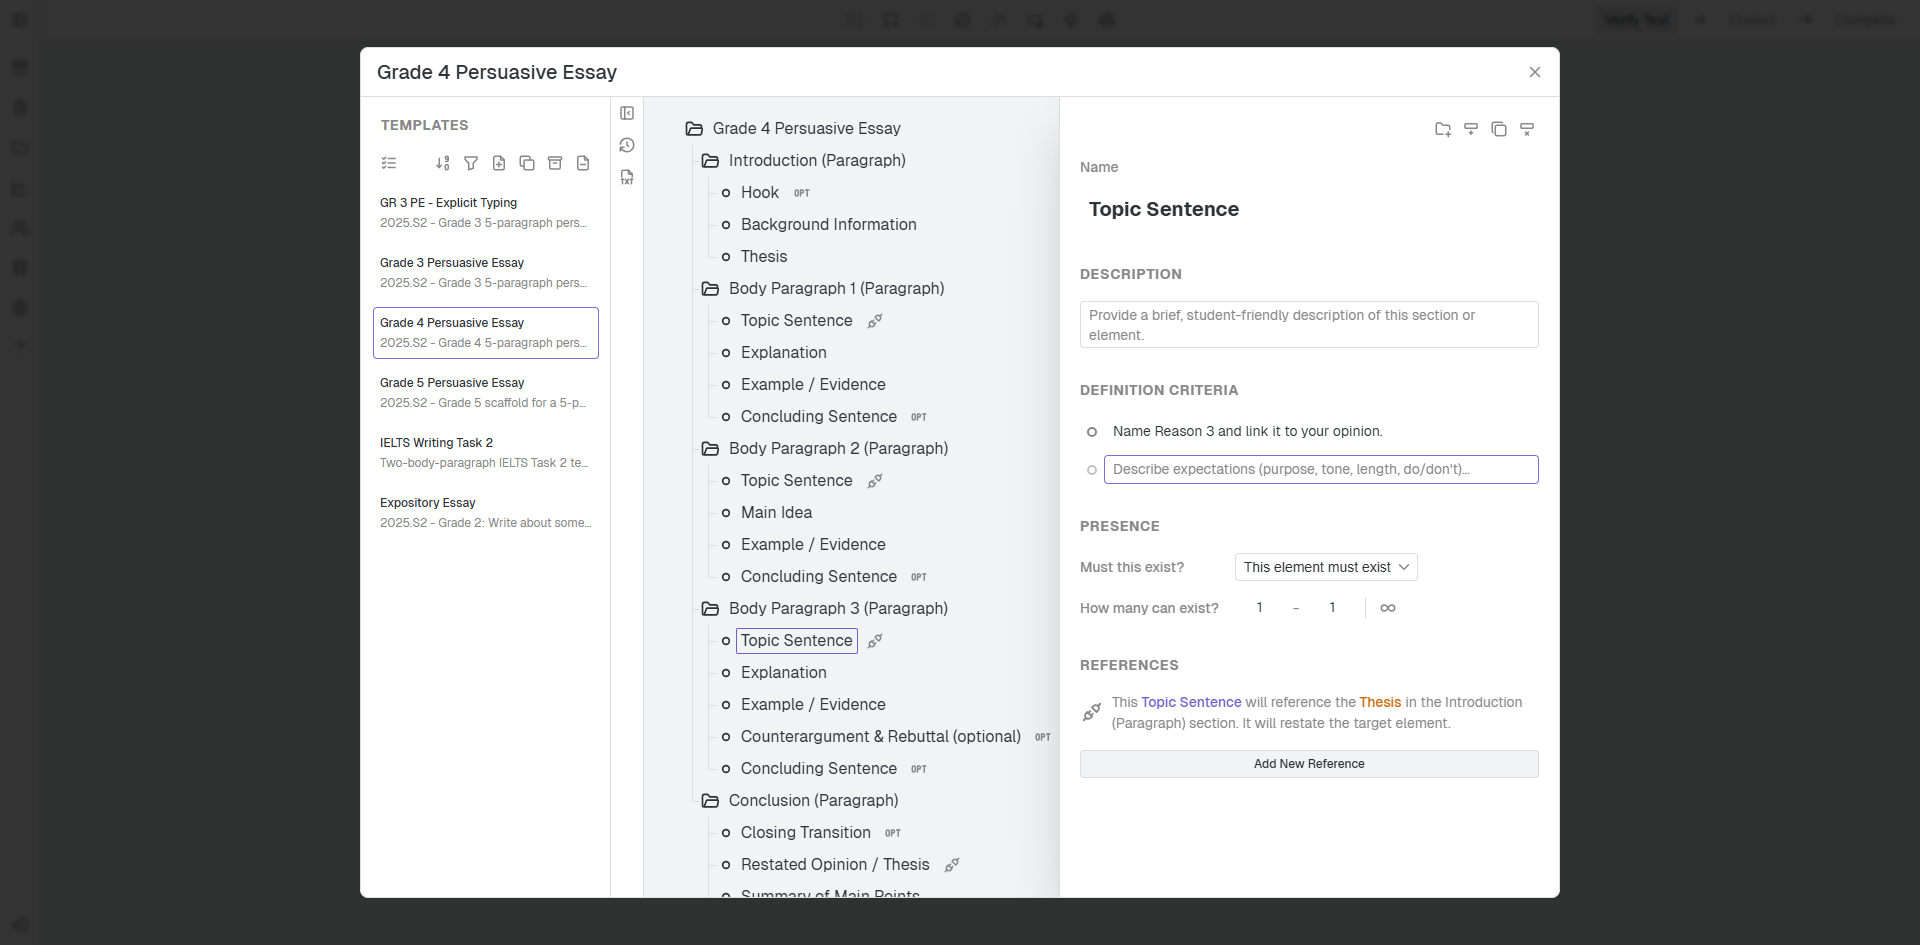Collapse the templates sidebar panel
This screenshot has width=1920, height=945.
pos(627,113)
